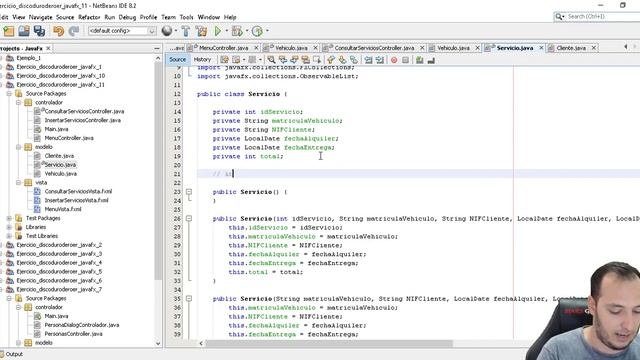The image size is (640, 360).
Task: Expand the Libraries node
Action: point(9,227)
